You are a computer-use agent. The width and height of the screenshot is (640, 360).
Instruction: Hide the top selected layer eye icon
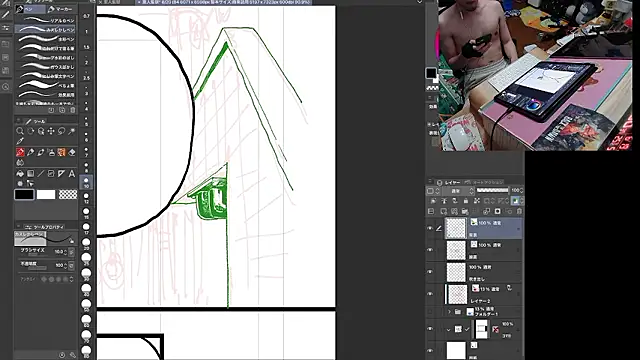(x=430, y=229)
